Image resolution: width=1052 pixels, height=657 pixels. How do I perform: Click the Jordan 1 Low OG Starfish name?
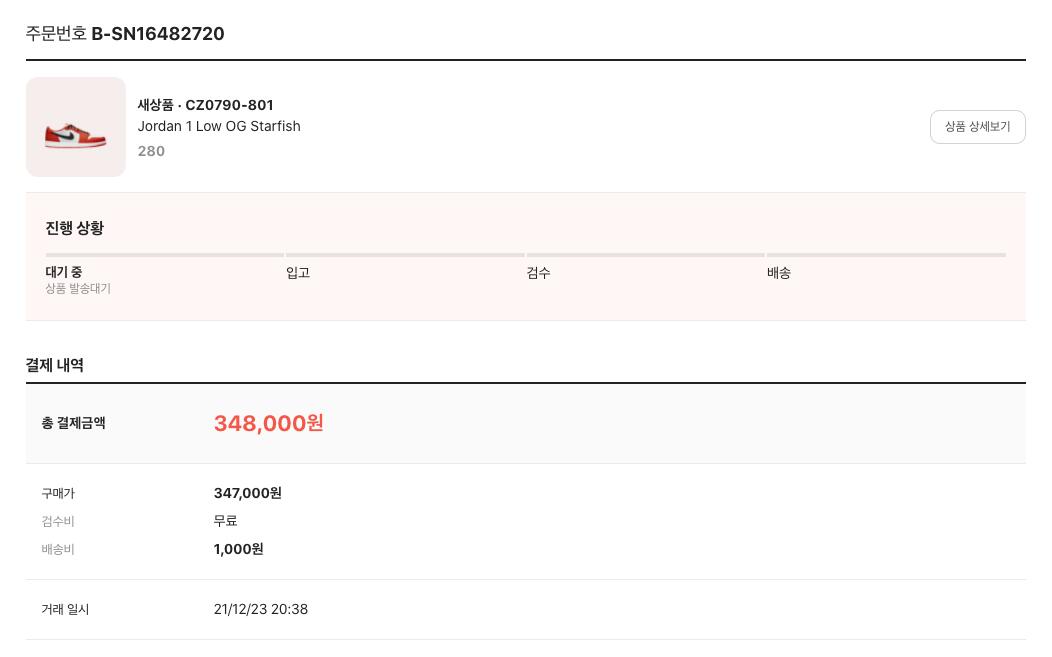coord(219,126)
